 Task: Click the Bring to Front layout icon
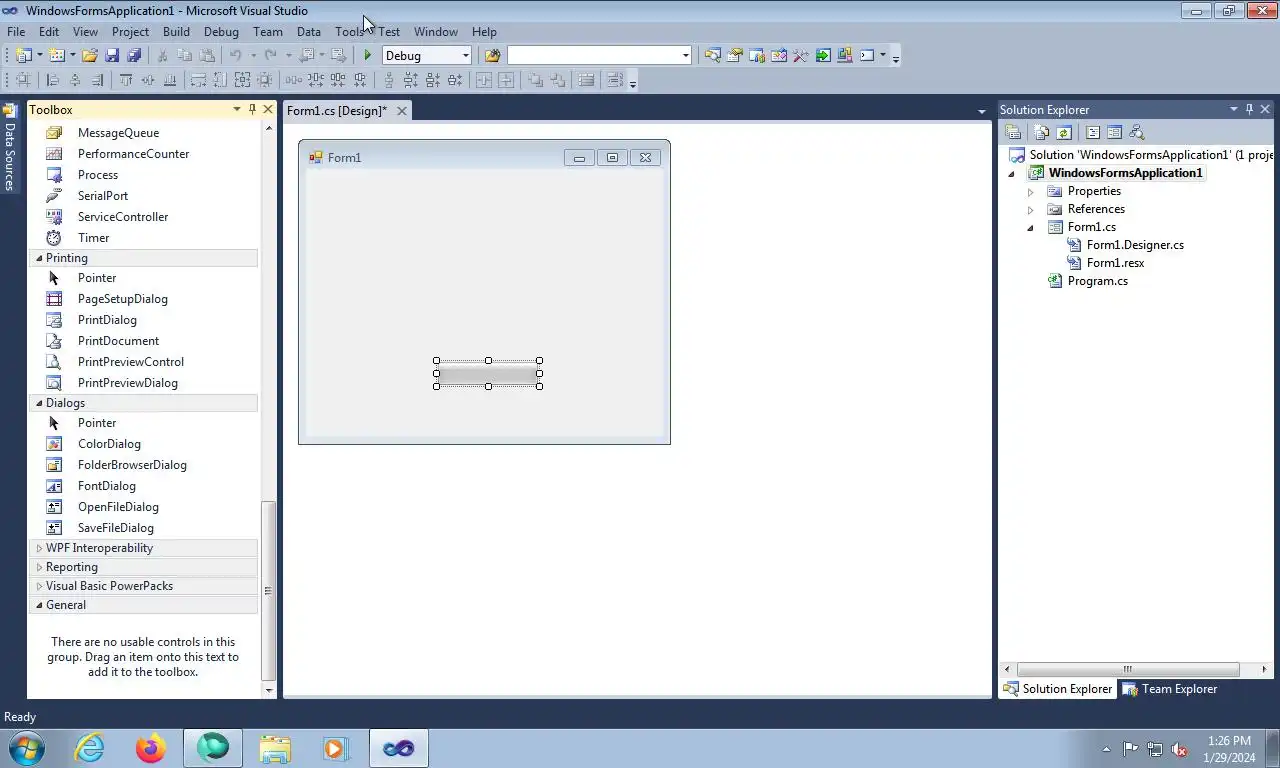point(536,80)
